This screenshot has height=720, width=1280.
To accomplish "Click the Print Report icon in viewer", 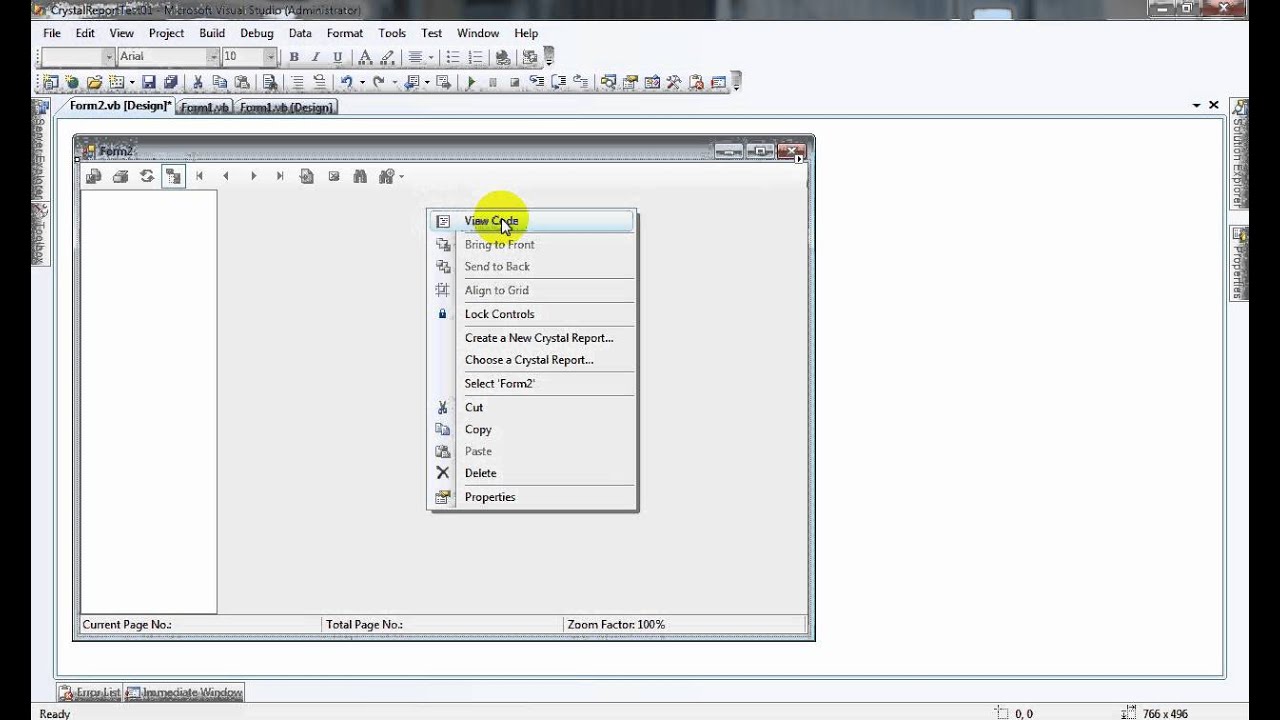I will pos(121,176).
